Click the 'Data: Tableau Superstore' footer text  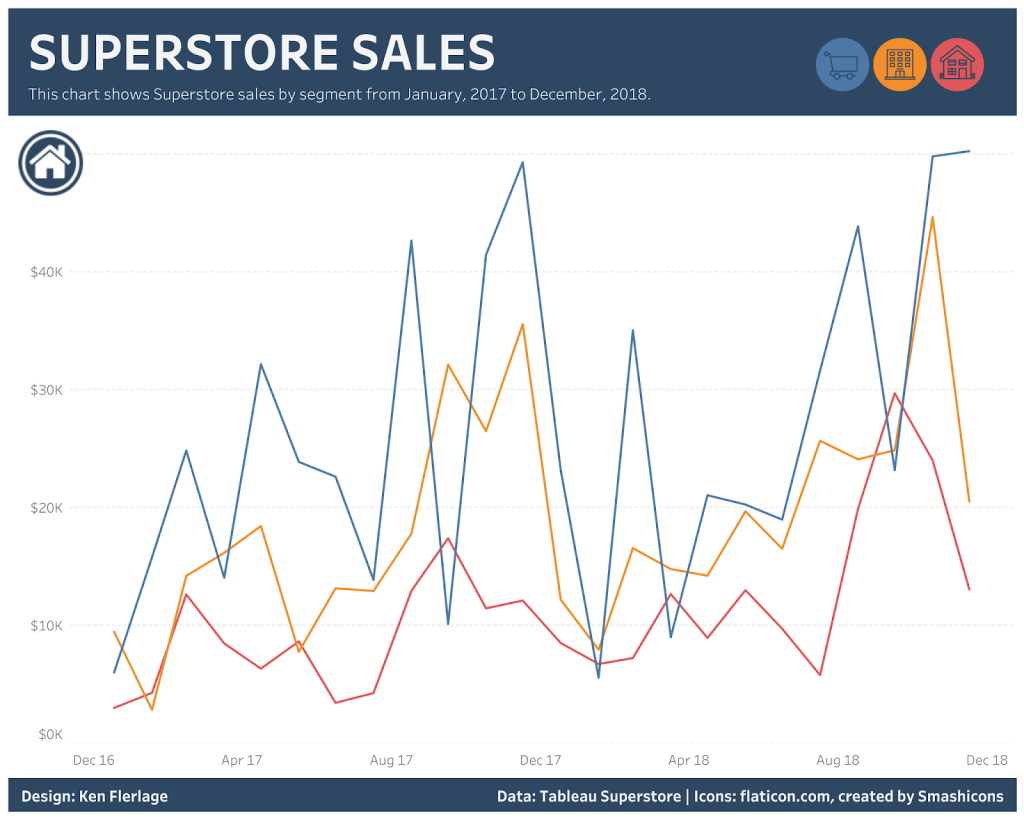tap(587, 796)
